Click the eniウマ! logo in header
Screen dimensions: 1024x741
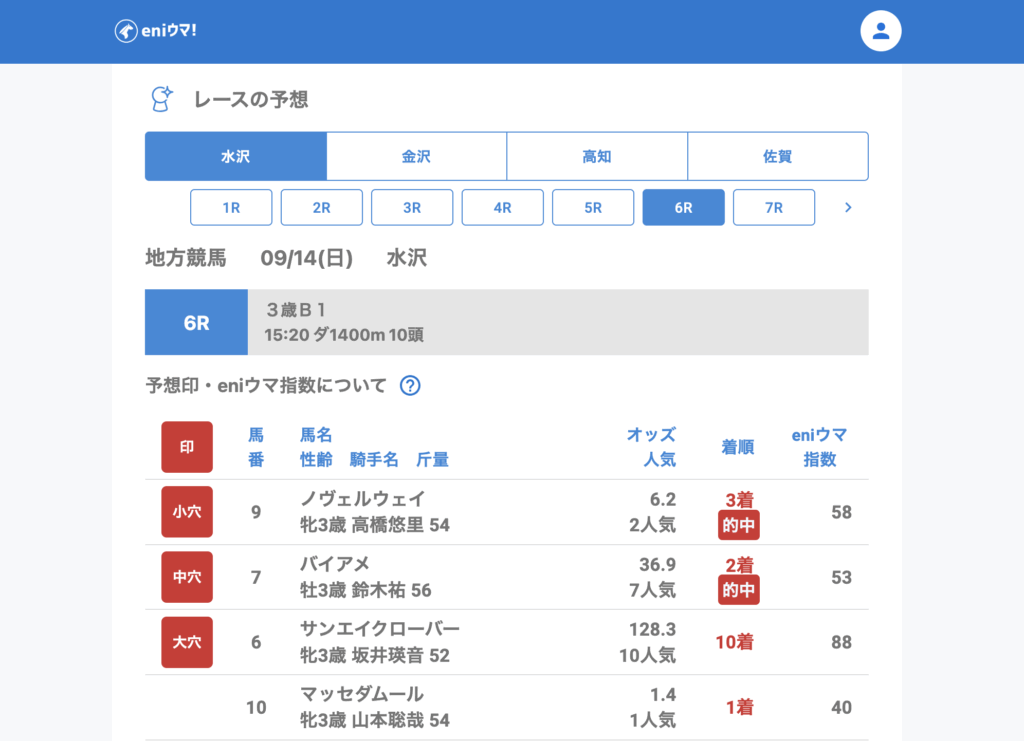point(155,31)
